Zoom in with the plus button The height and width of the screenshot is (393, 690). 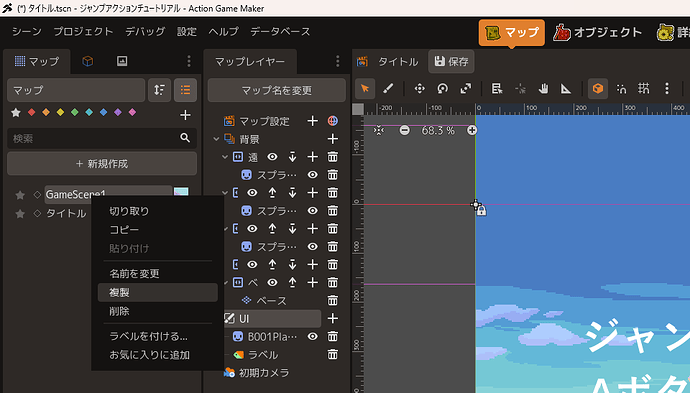point(472,130)
